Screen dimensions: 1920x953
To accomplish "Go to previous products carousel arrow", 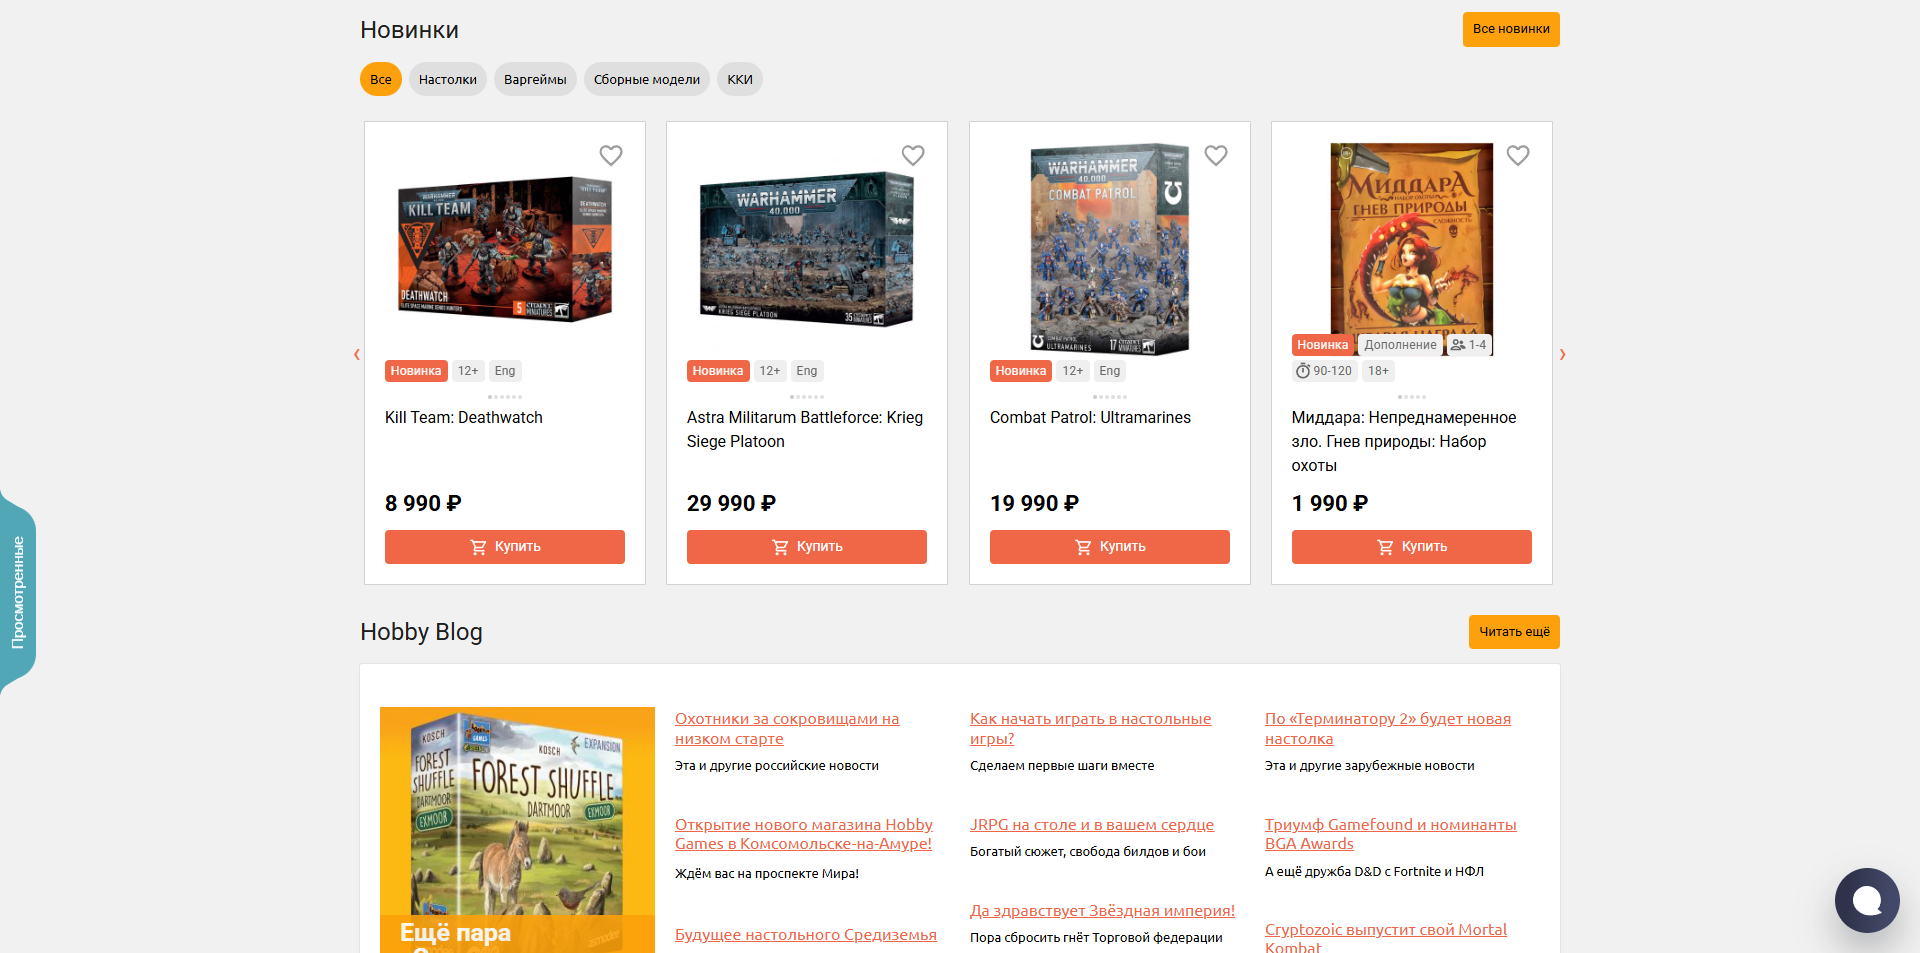I will [357, 354].
